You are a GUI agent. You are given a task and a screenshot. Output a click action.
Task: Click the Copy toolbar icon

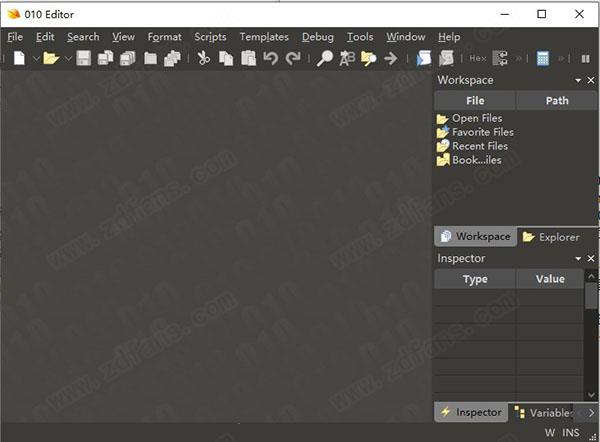point(226,58)
